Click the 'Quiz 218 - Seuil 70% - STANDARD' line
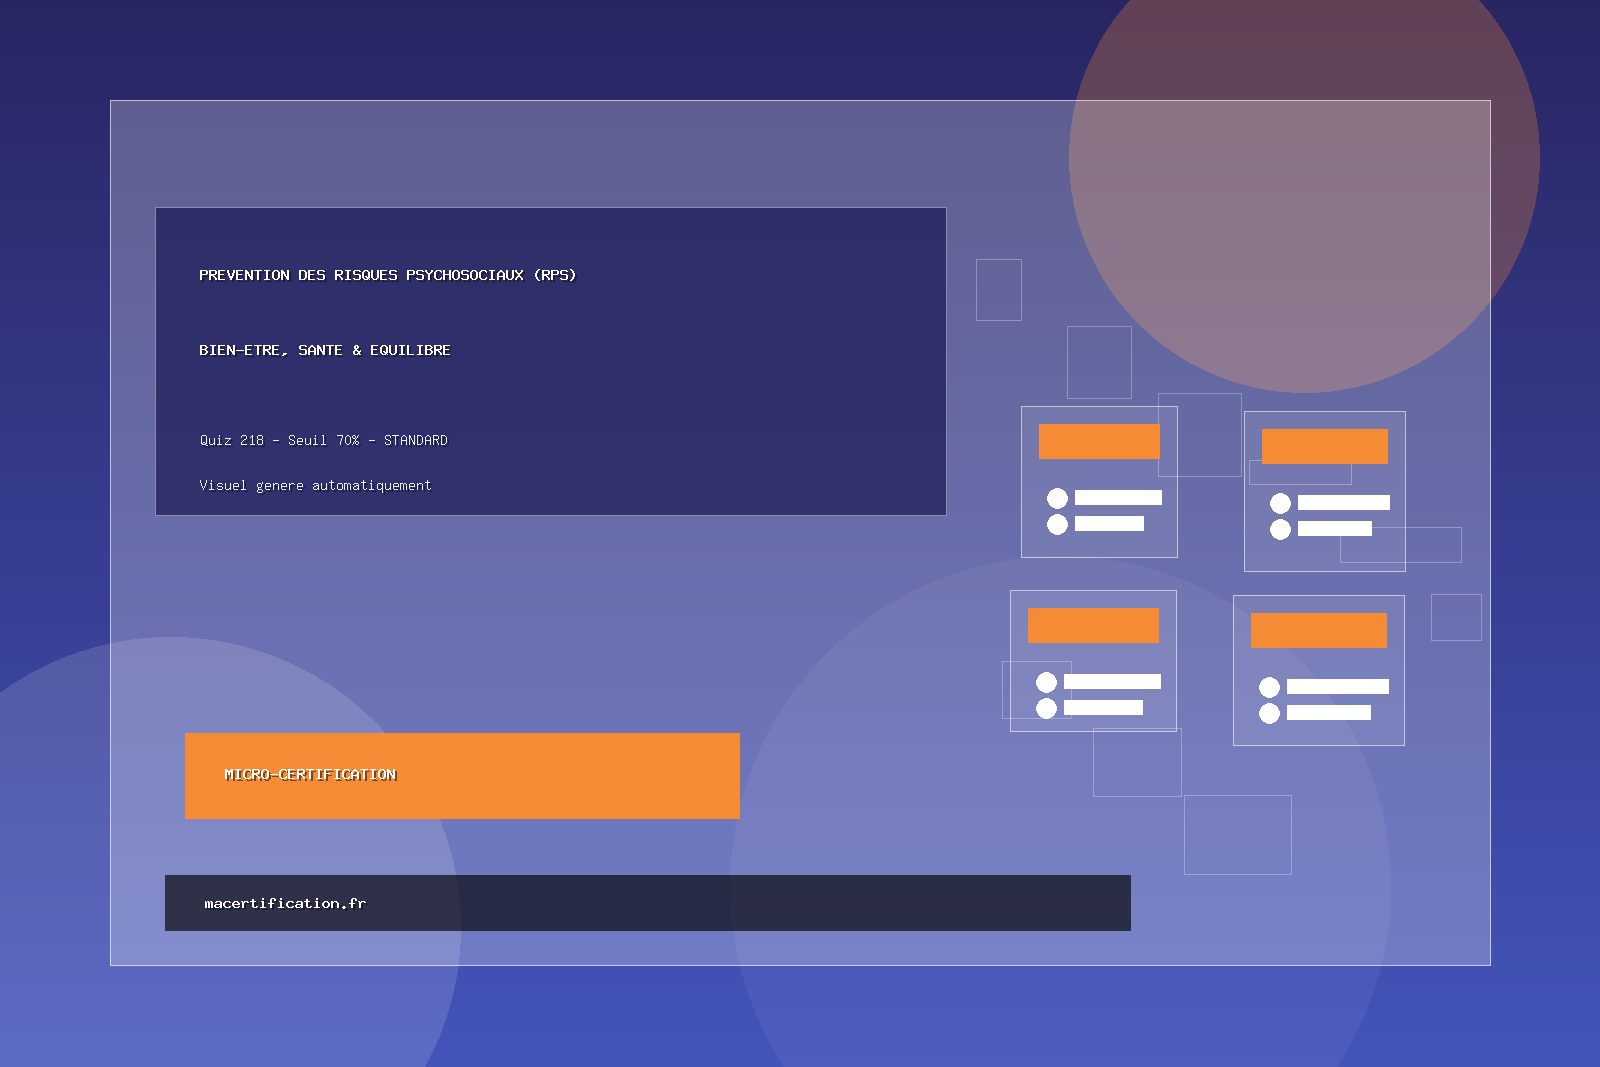The width and height of the screenshot is (1600, 1067). tap(323, 440)
